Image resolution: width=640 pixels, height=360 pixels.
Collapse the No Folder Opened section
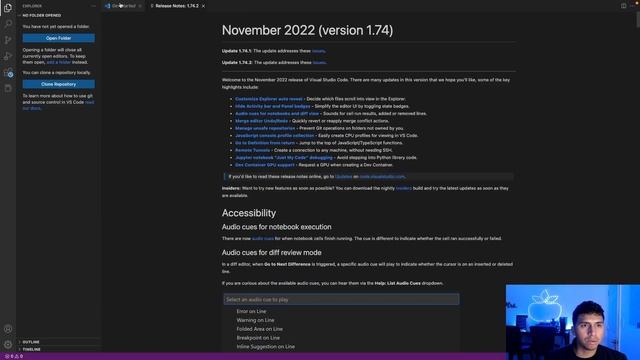[x=41, y=16]
